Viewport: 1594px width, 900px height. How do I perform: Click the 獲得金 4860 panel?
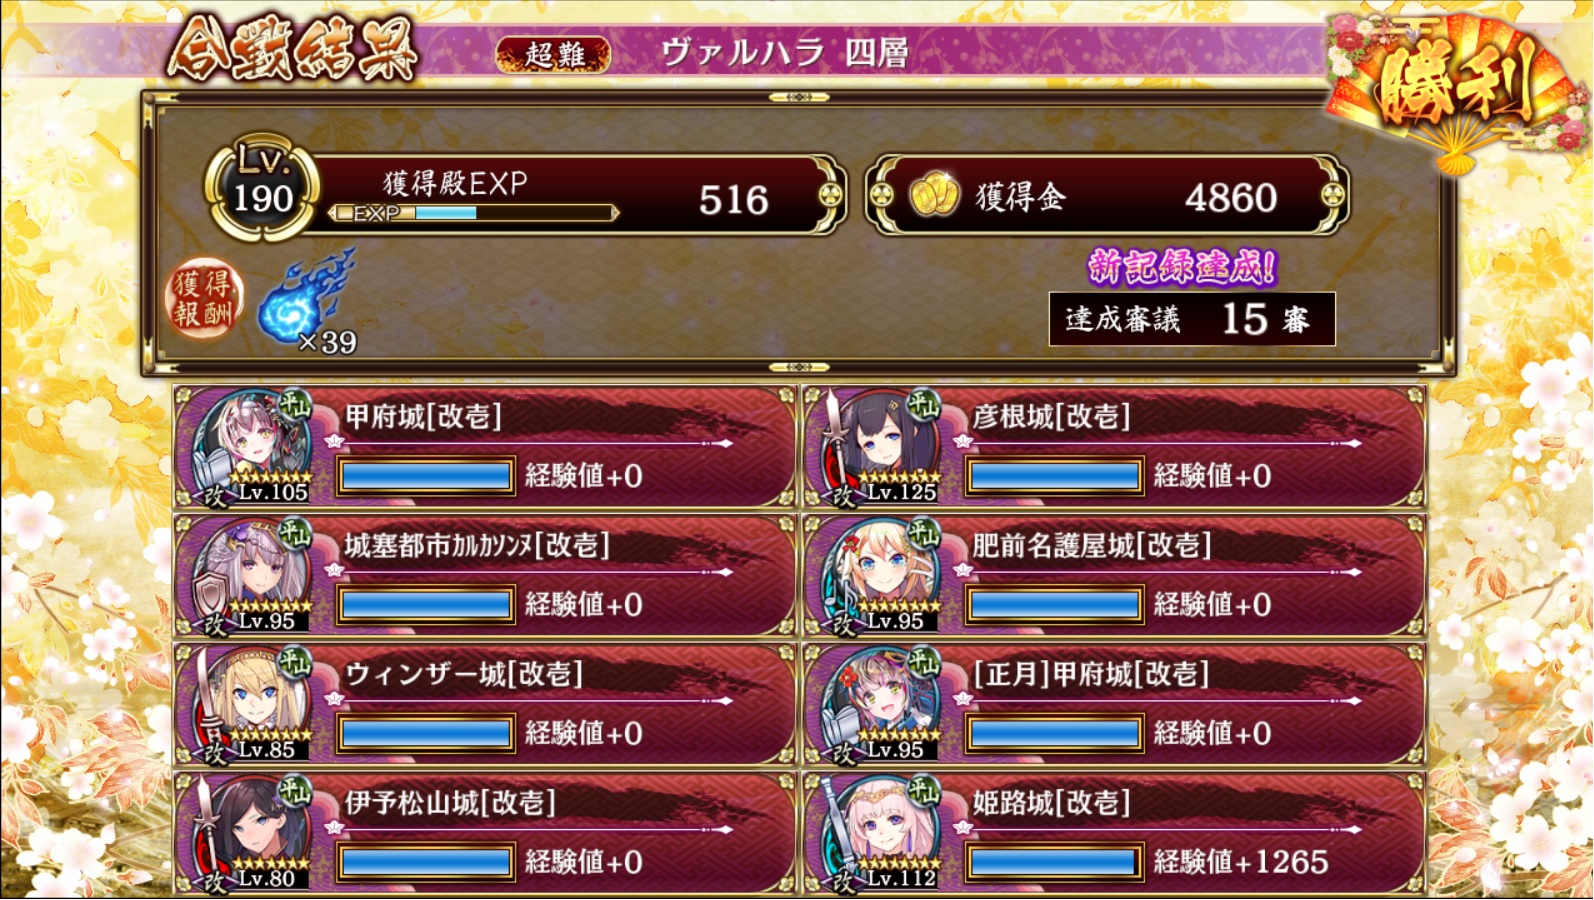[1107, 195]
